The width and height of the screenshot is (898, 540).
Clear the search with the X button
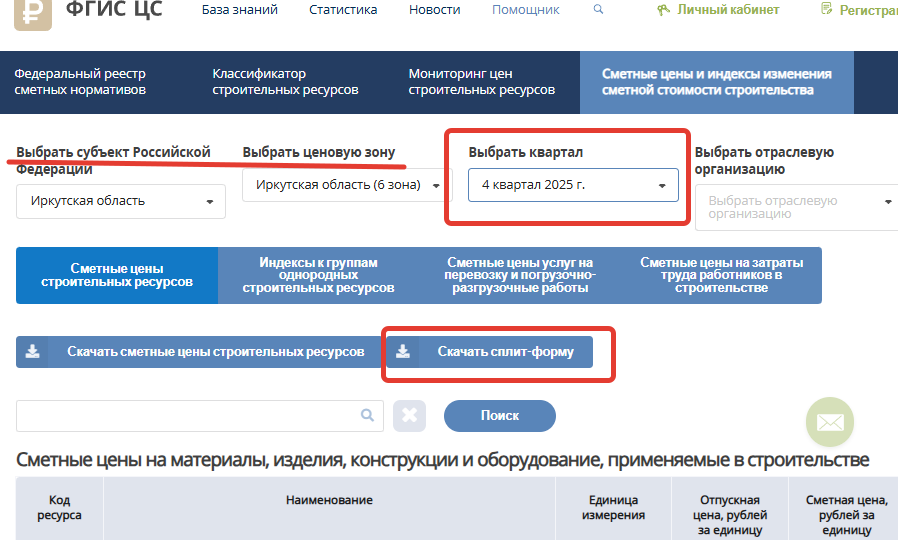pyautogui.click(x=409, y=415)
